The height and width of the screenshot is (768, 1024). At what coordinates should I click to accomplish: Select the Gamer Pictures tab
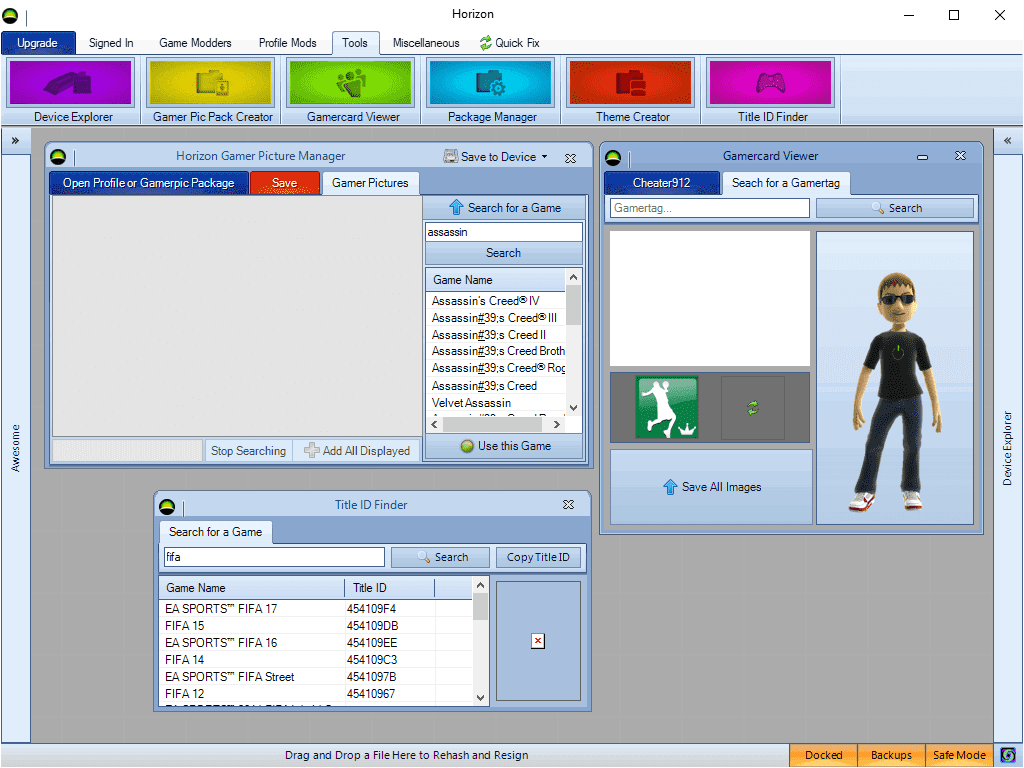370,184
